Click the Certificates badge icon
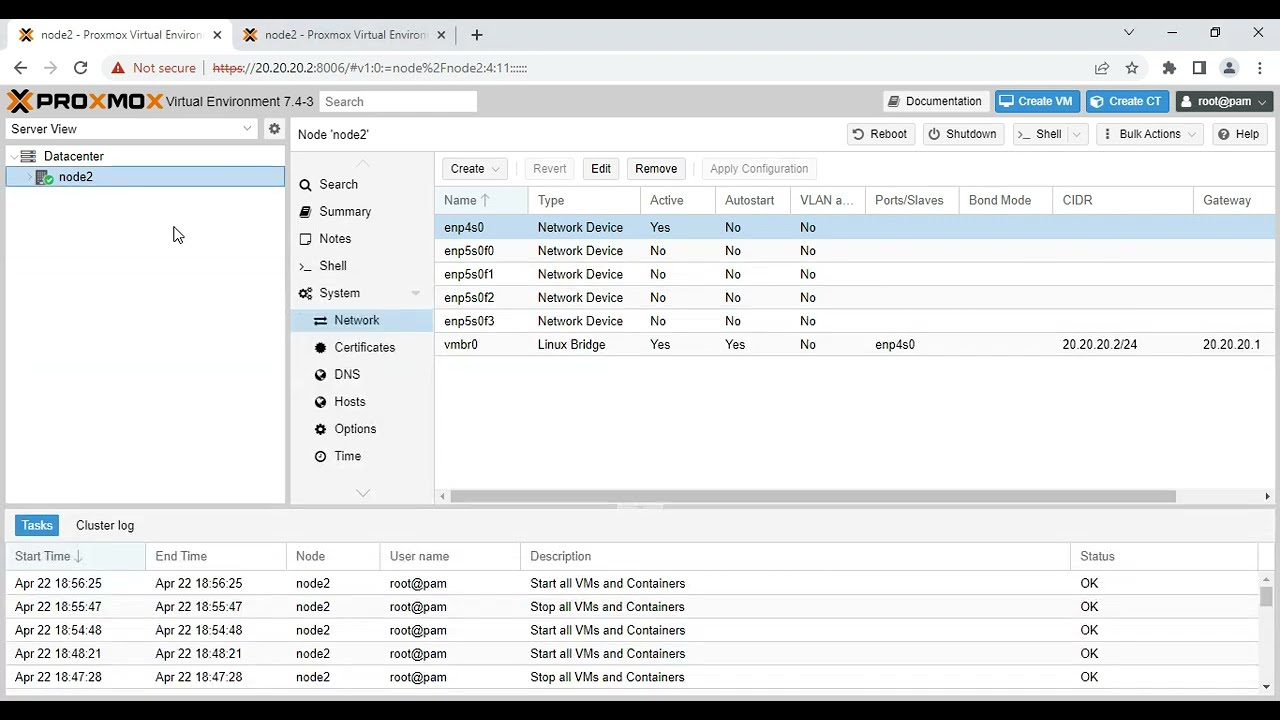 click(320, 347)
